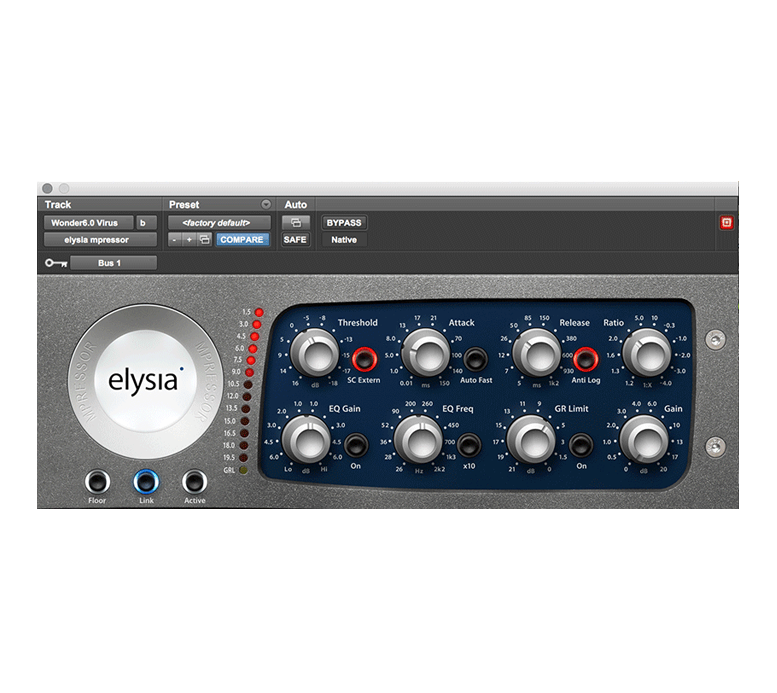Click the 1.5 gain reduction LED
Viewport: 777px width, 693px height.
click(259, 312)
